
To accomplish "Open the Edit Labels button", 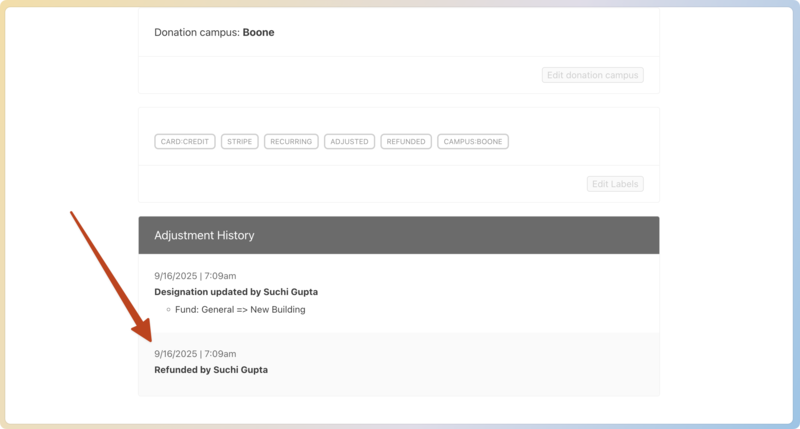I will [615, 184].
